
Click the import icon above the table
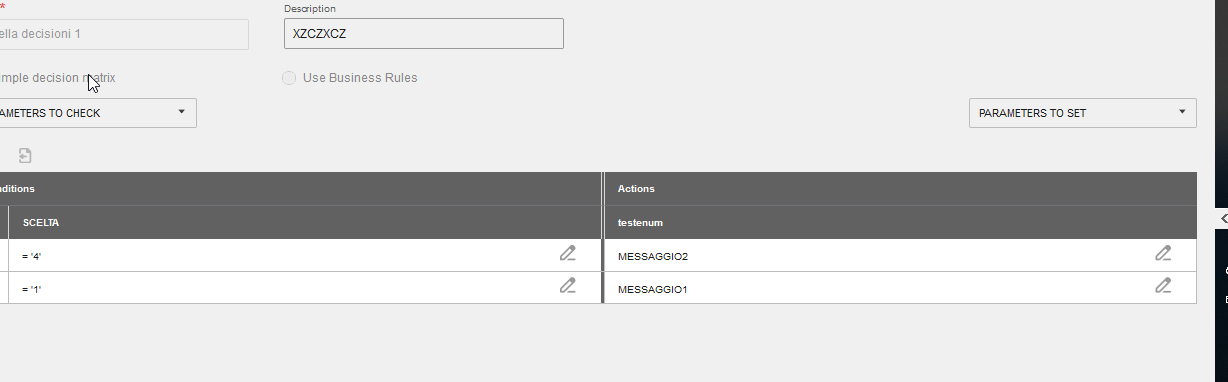(x=25, y=155)
